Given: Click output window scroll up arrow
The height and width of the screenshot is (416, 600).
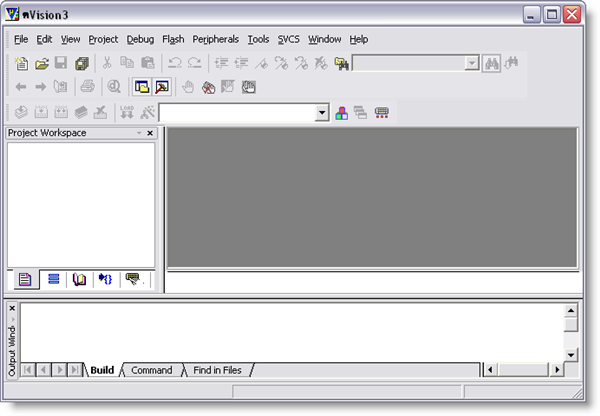Looking at the screenshot, I should [x=571, y=310].
